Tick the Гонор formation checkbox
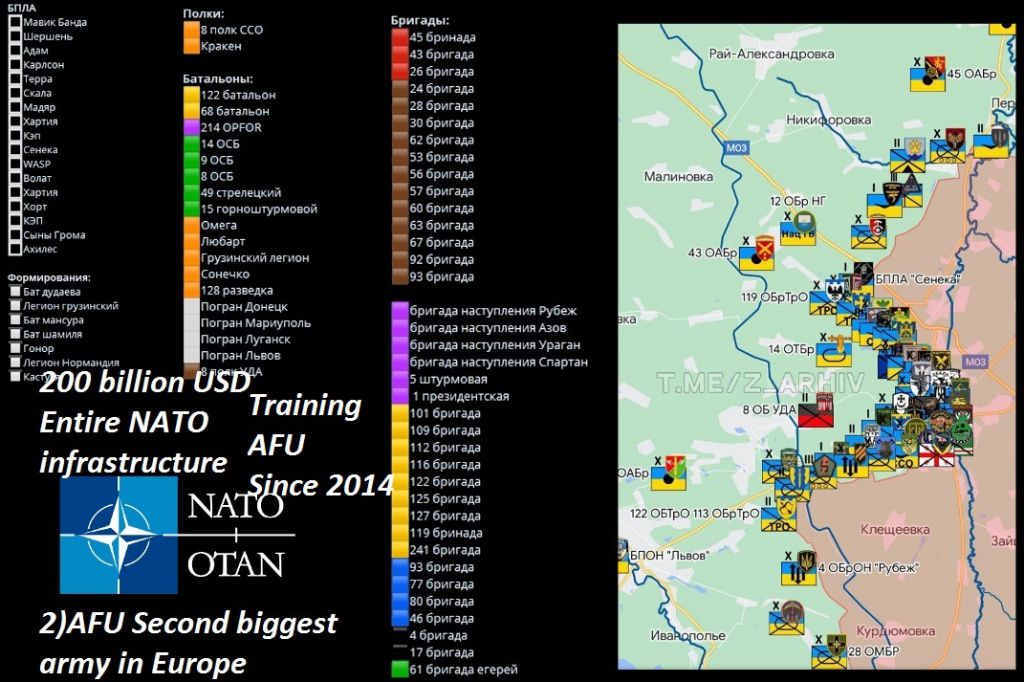This screenshot has width=1024, height=682. (x=15, y=348)
